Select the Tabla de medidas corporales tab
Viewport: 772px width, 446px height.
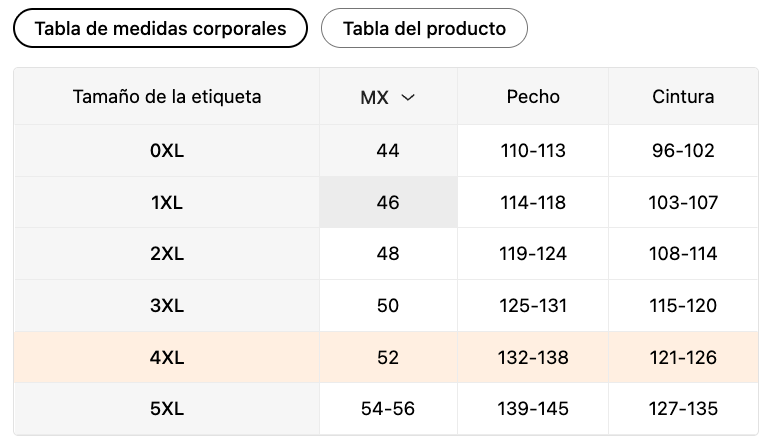[161, 29]
